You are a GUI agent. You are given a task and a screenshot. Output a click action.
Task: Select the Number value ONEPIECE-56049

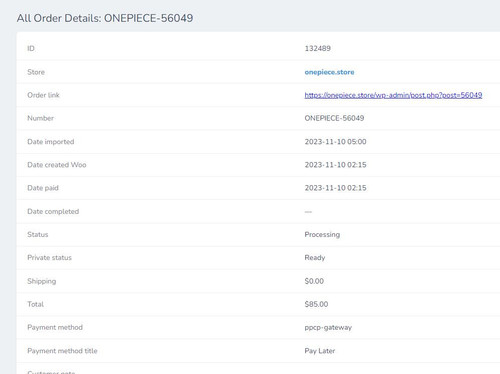(334, 118)
